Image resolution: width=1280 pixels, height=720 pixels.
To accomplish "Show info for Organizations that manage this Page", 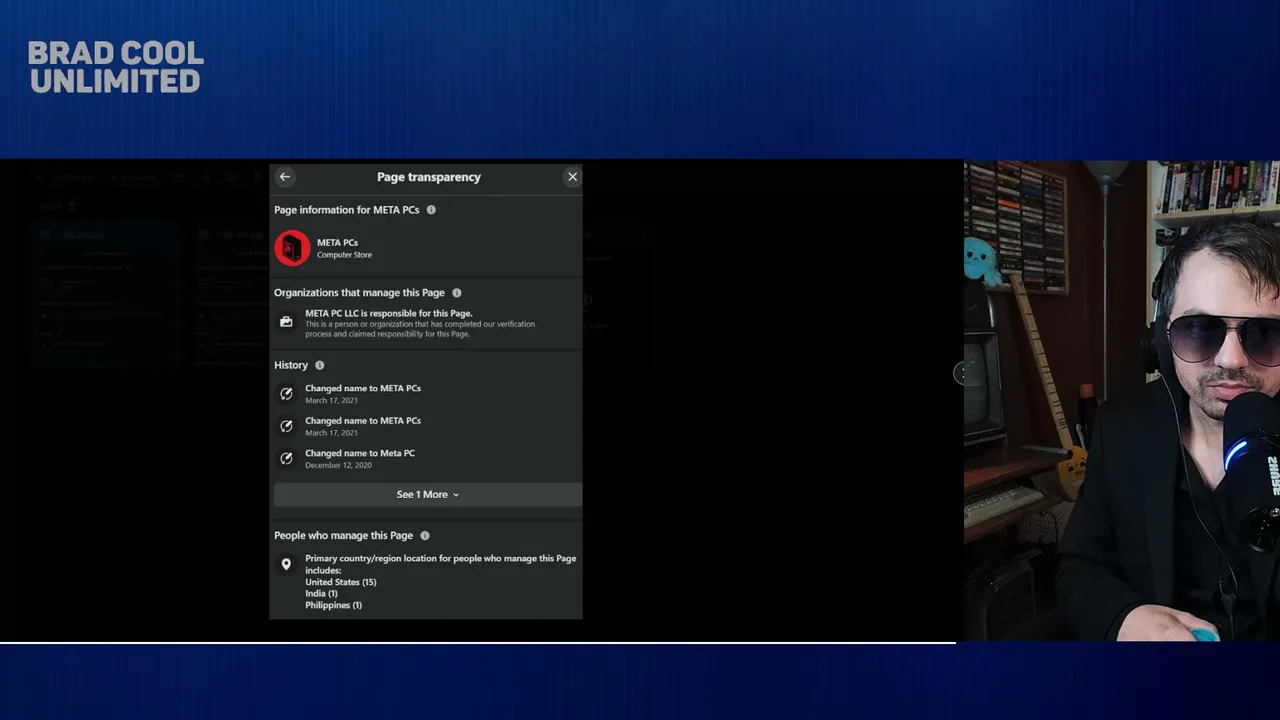I will point(457,293).
